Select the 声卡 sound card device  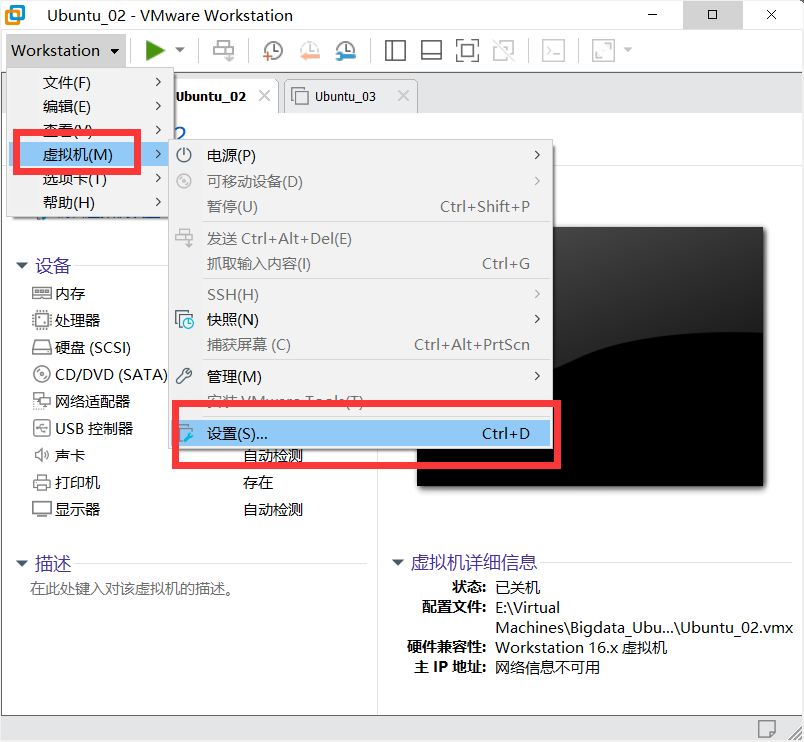click(58, 455)
